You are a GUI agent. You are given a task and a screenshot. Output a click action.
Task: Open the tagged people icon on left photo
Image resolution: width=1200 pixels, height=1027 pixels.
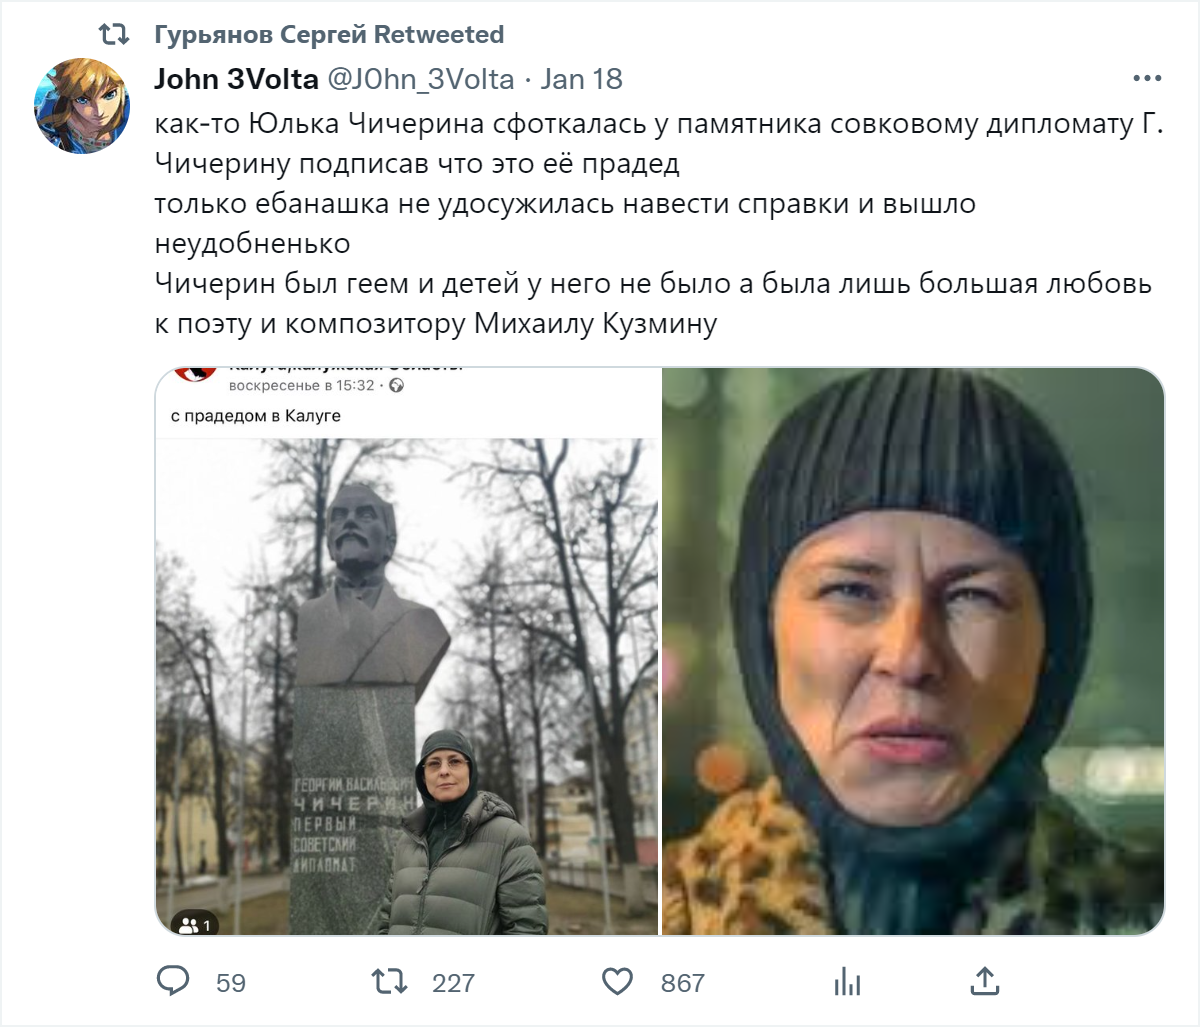[194, 925]
